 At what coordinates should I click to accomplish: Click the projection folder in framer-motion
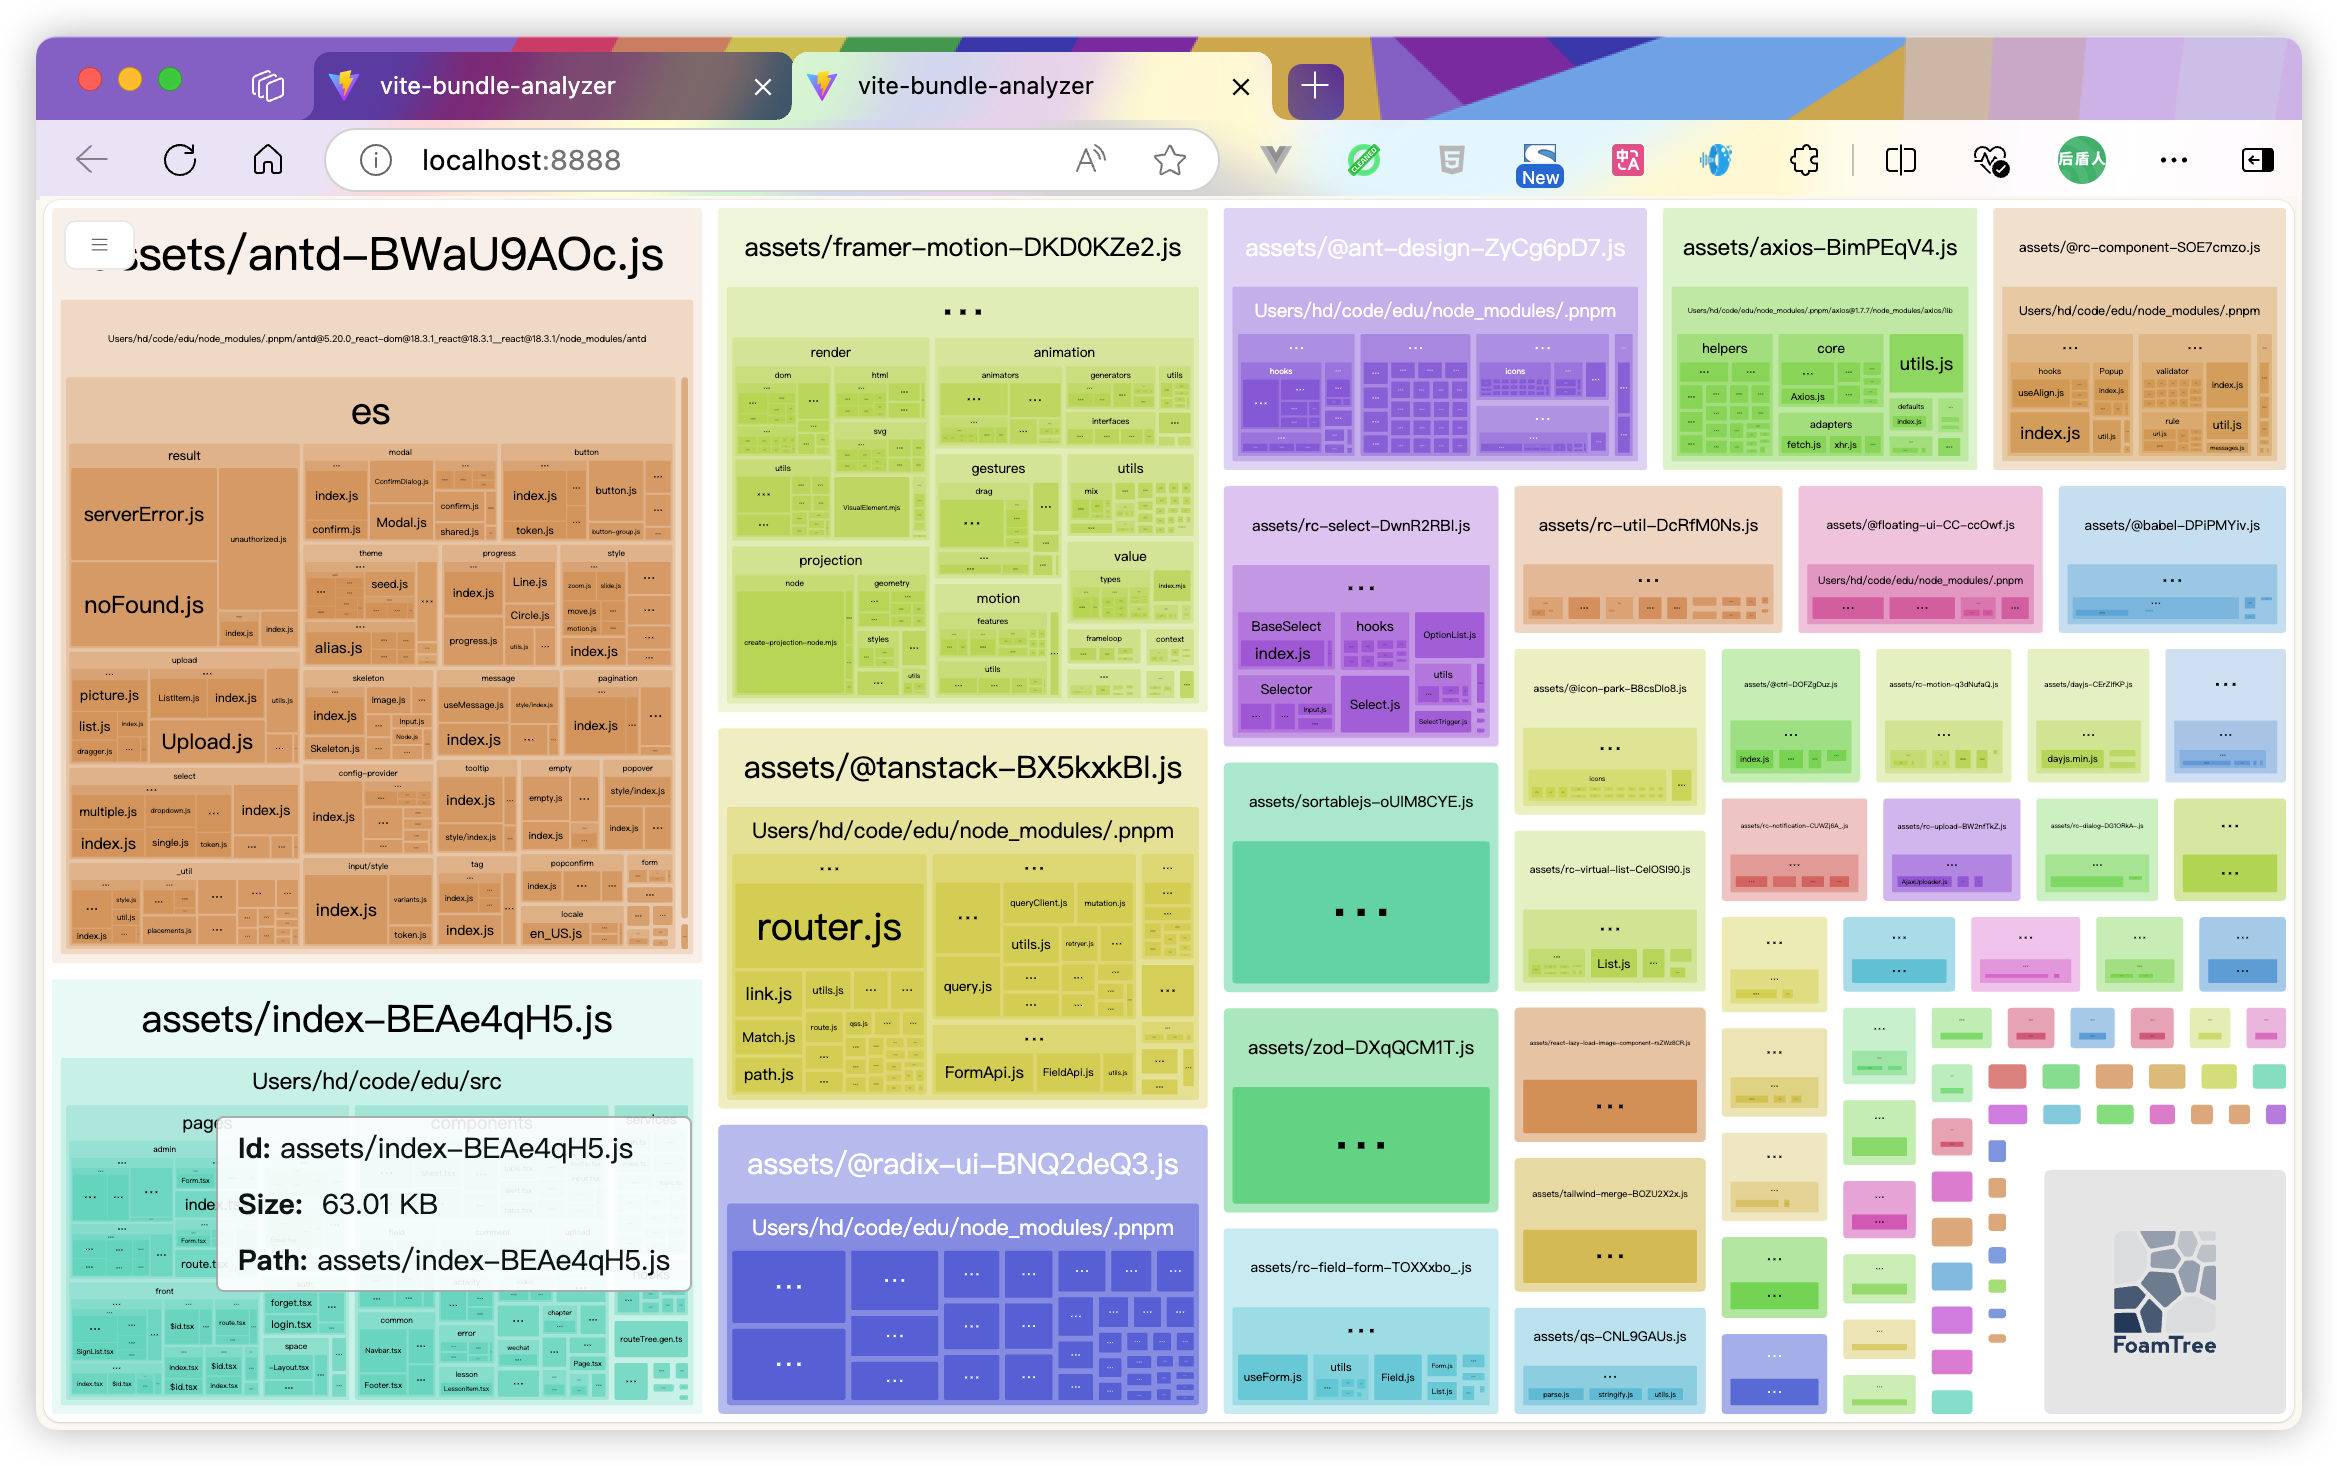pyautogui.click(x=830, y=561)
